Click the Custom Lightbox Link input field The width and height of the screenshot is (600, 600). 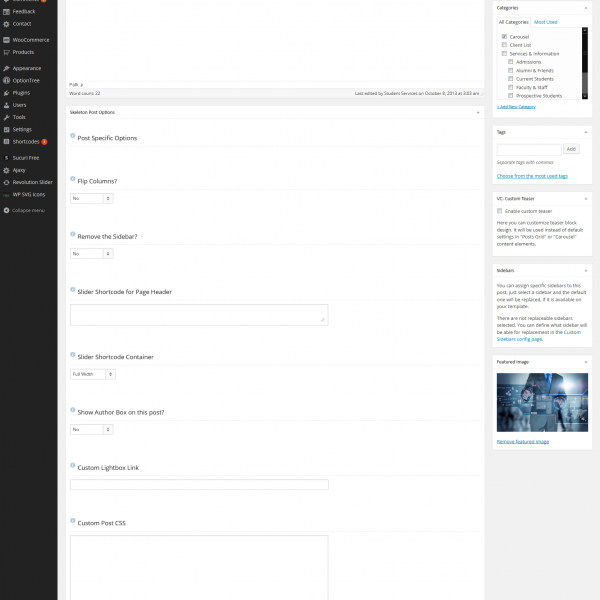(199, 485)
